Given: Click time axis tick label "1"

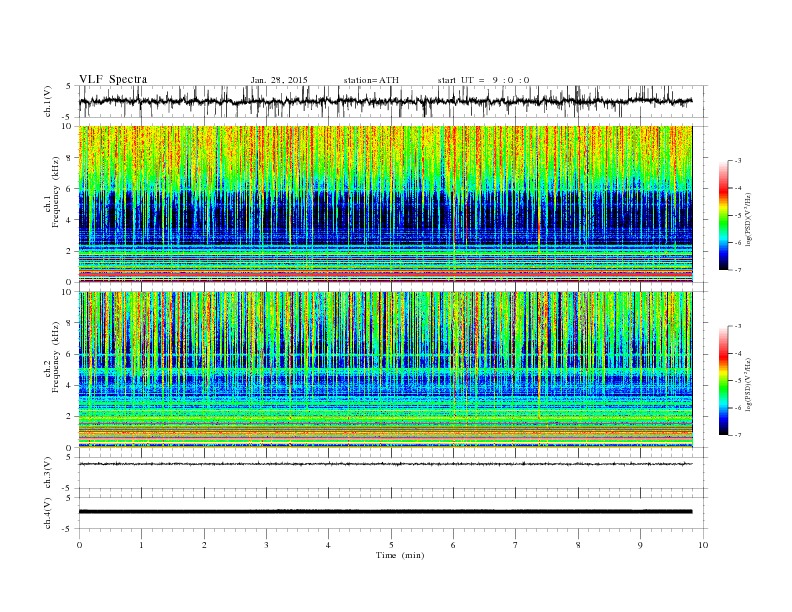Looking at the screenshot, I should 141,545.
